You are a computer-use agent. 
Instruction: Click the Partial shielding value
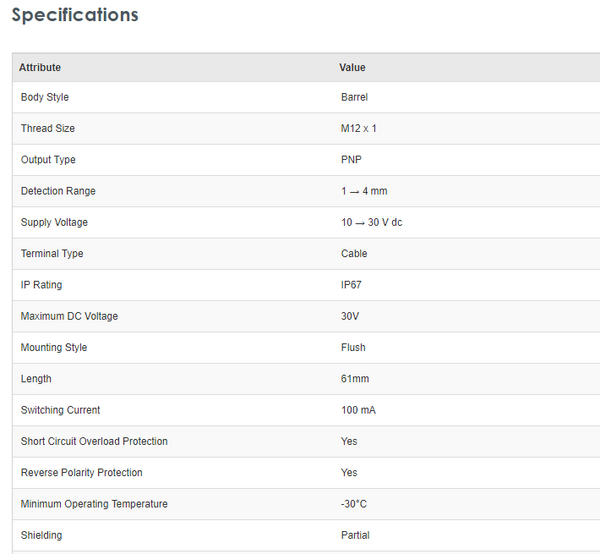355,535
